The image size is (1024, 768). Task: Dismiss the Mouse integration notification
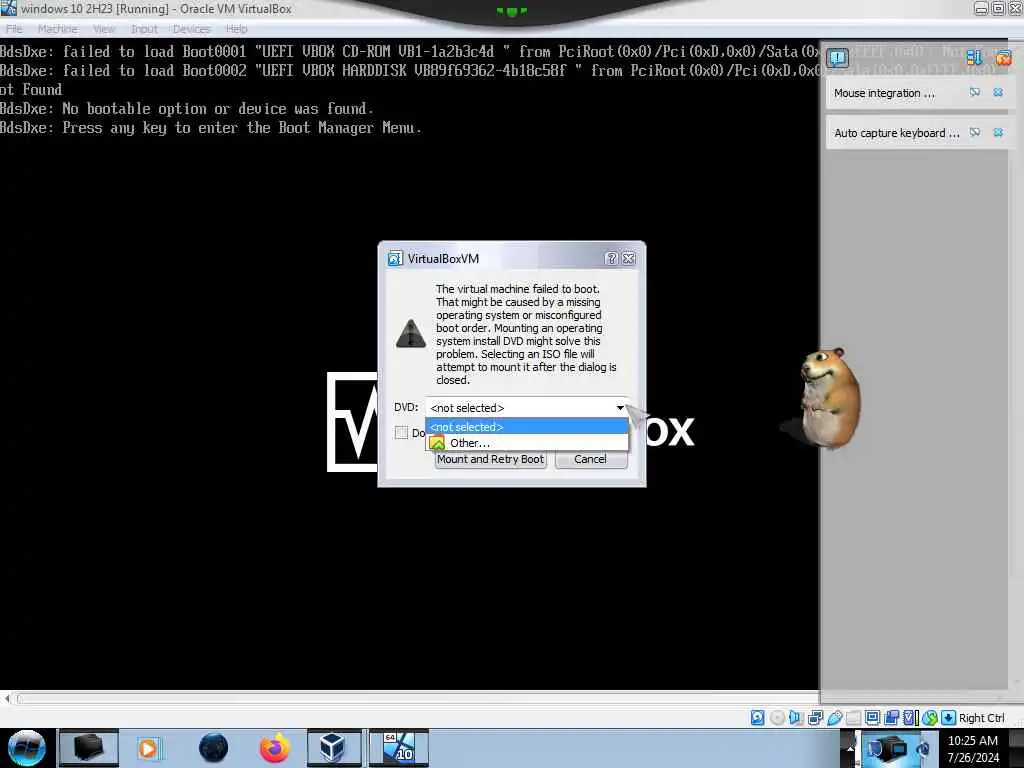click(998, 93)
